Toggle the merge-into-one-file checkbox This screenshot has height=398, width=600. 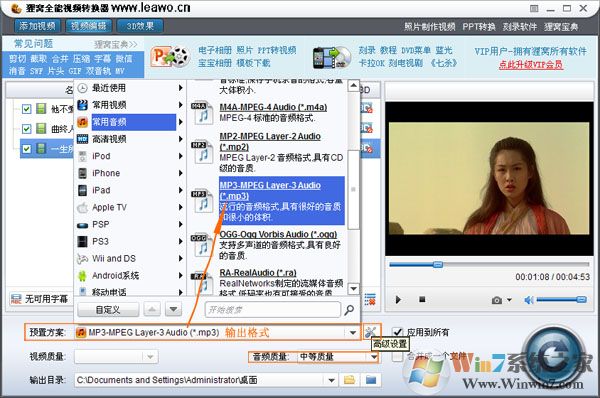(398, 356)
